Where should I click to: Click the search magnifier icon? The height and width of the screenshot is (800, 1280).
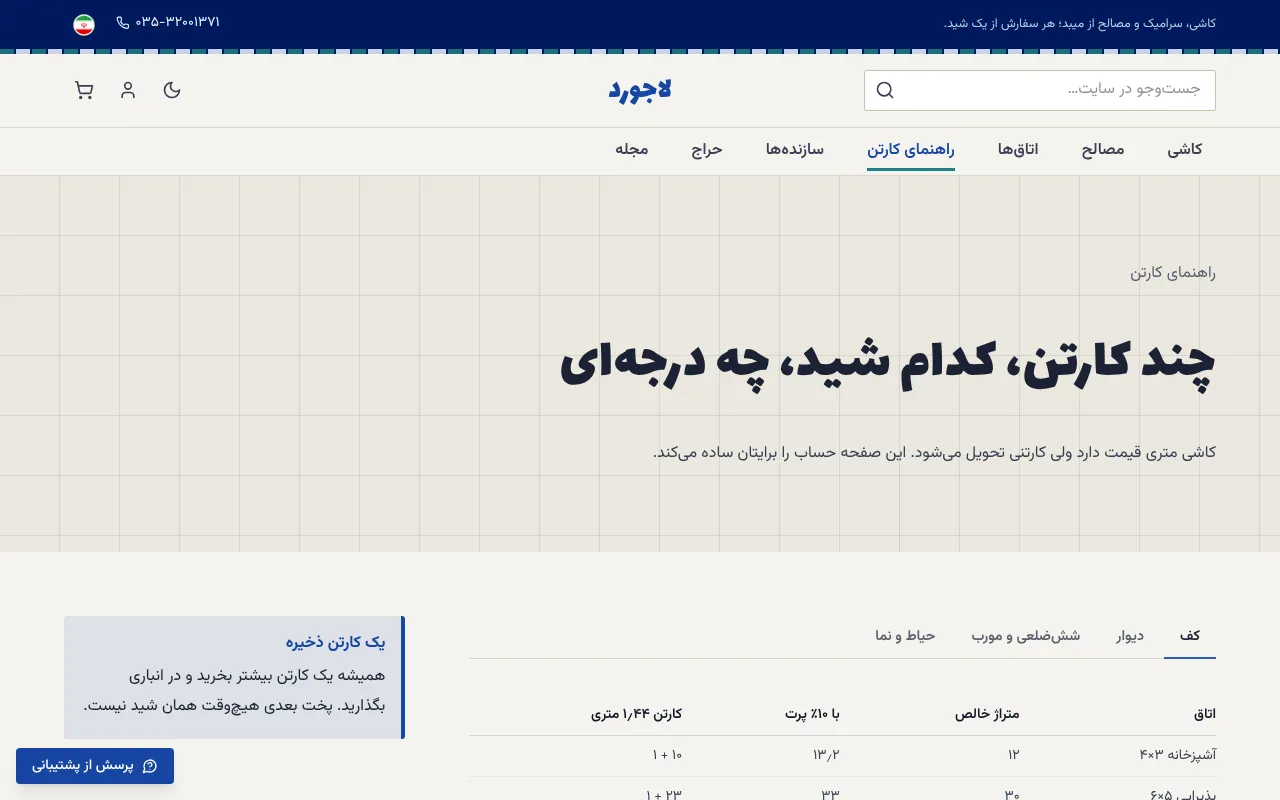coord(885,90)
